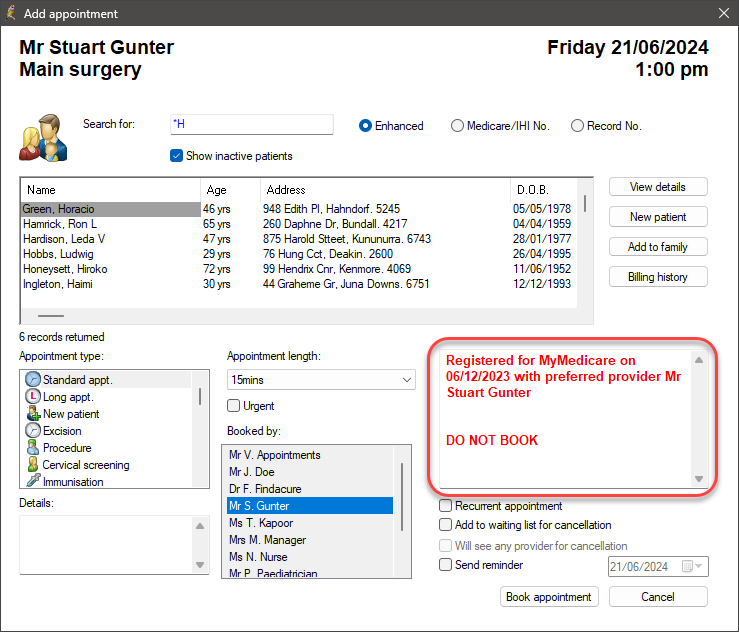The width and height of the screenshot is (739, 632).
Task: Click the Cervical screening icon
Action: (x=33, y=464)
